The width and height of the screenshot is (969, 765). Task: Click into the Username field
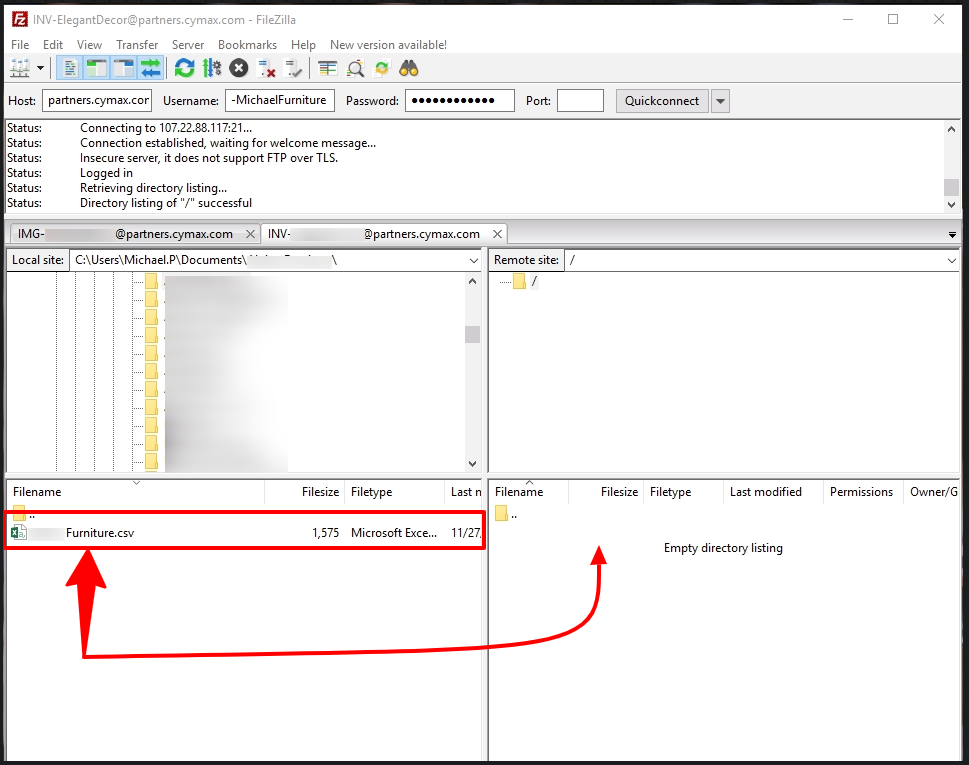point(280,101)
